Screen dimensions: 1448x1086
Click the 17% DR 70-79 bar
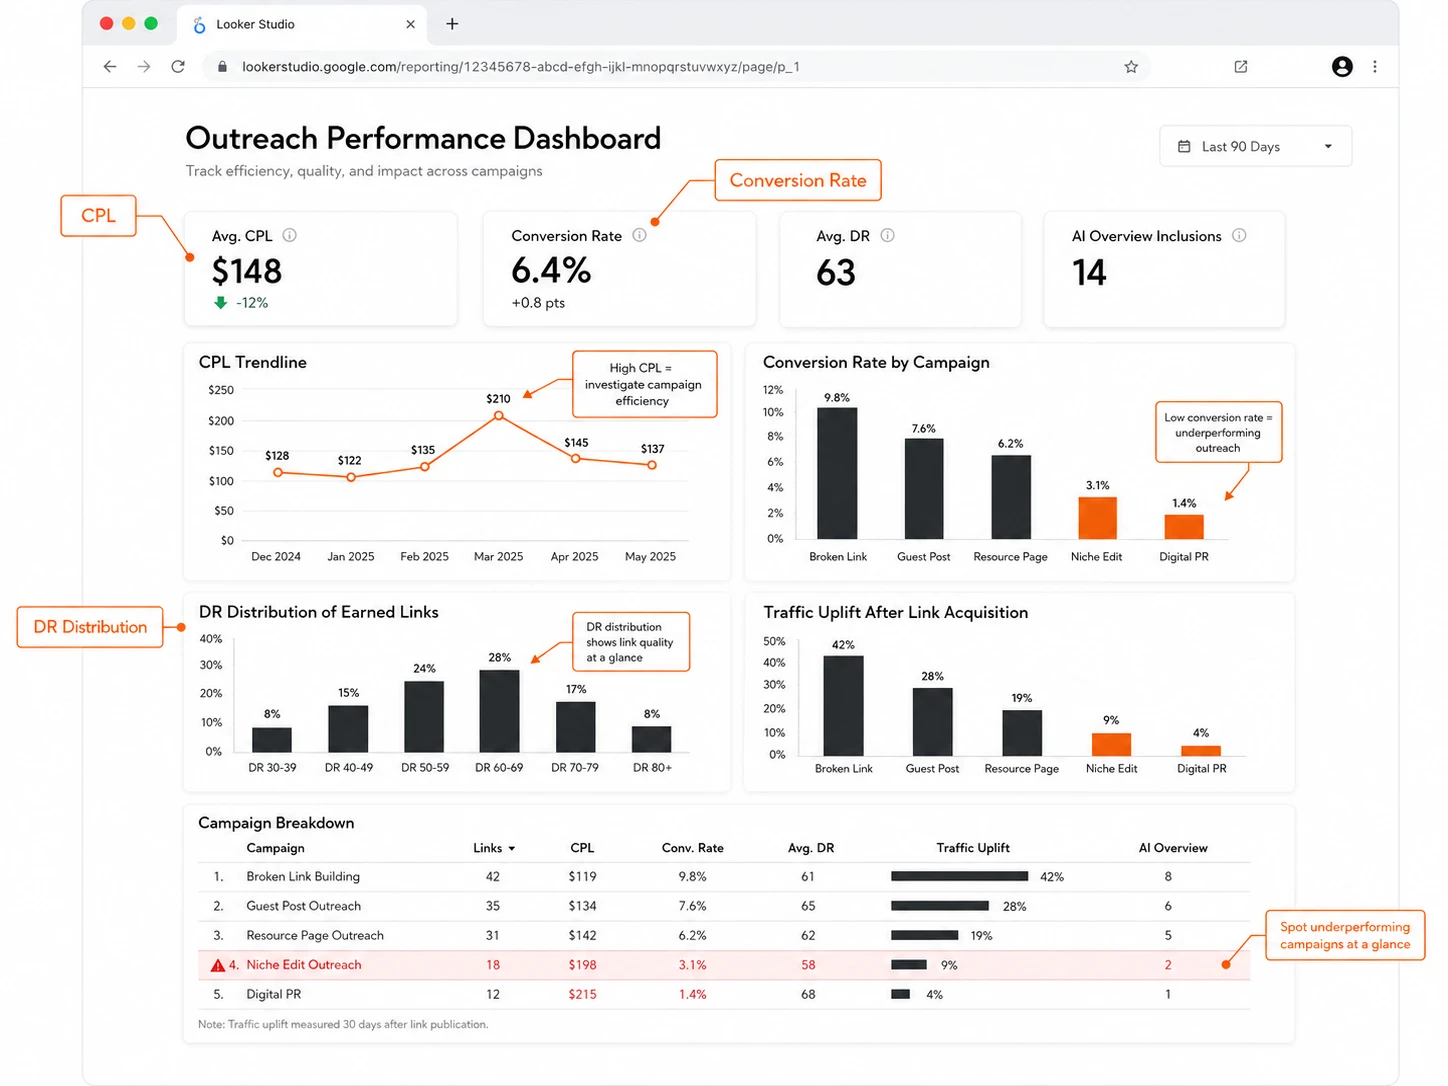(575, 727)
